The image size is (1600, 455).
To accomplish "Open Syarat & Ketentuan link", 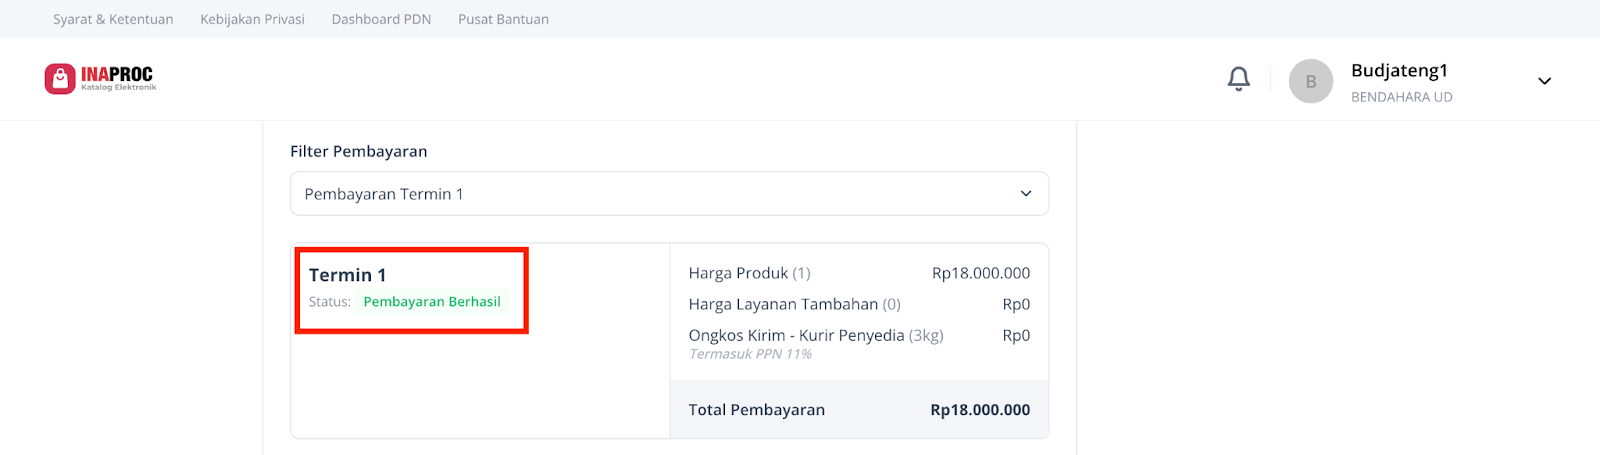I will (x=113, y=19).
